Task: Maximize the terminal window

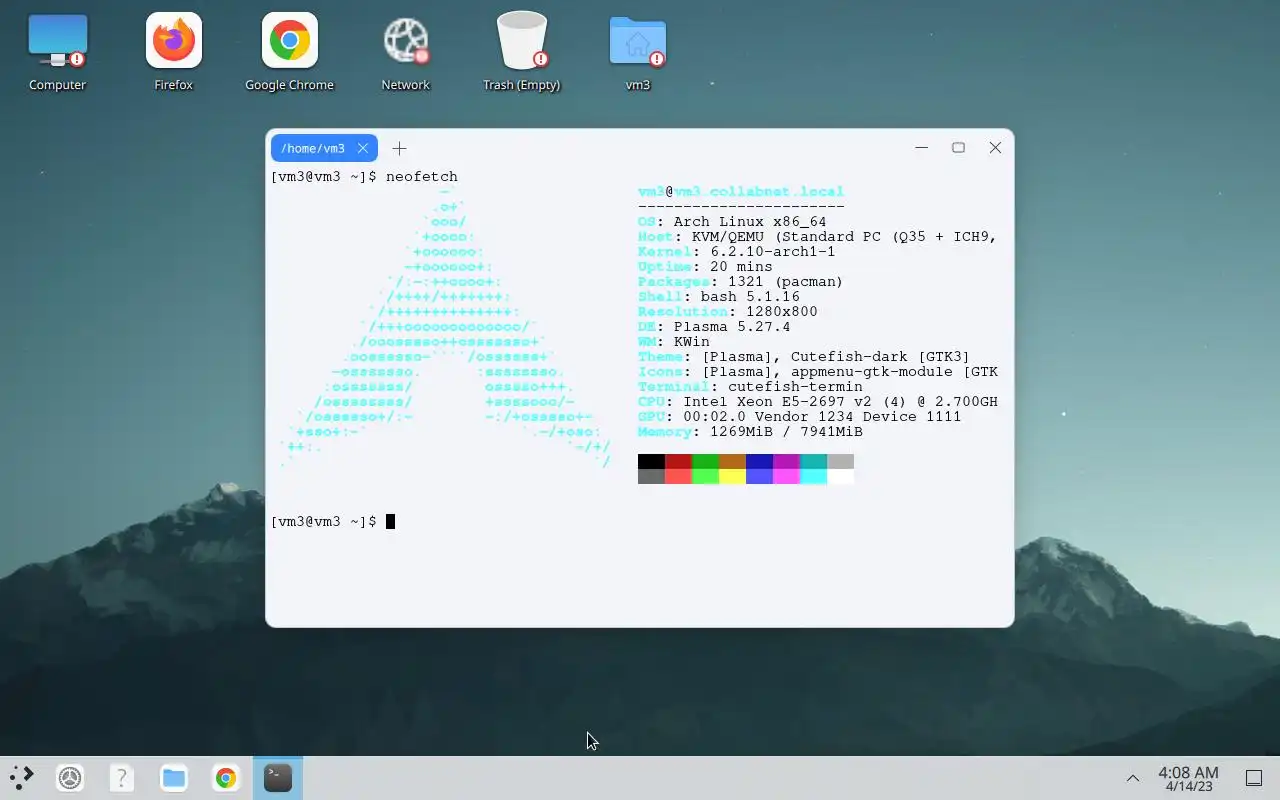Action: (x=958, y=147)
